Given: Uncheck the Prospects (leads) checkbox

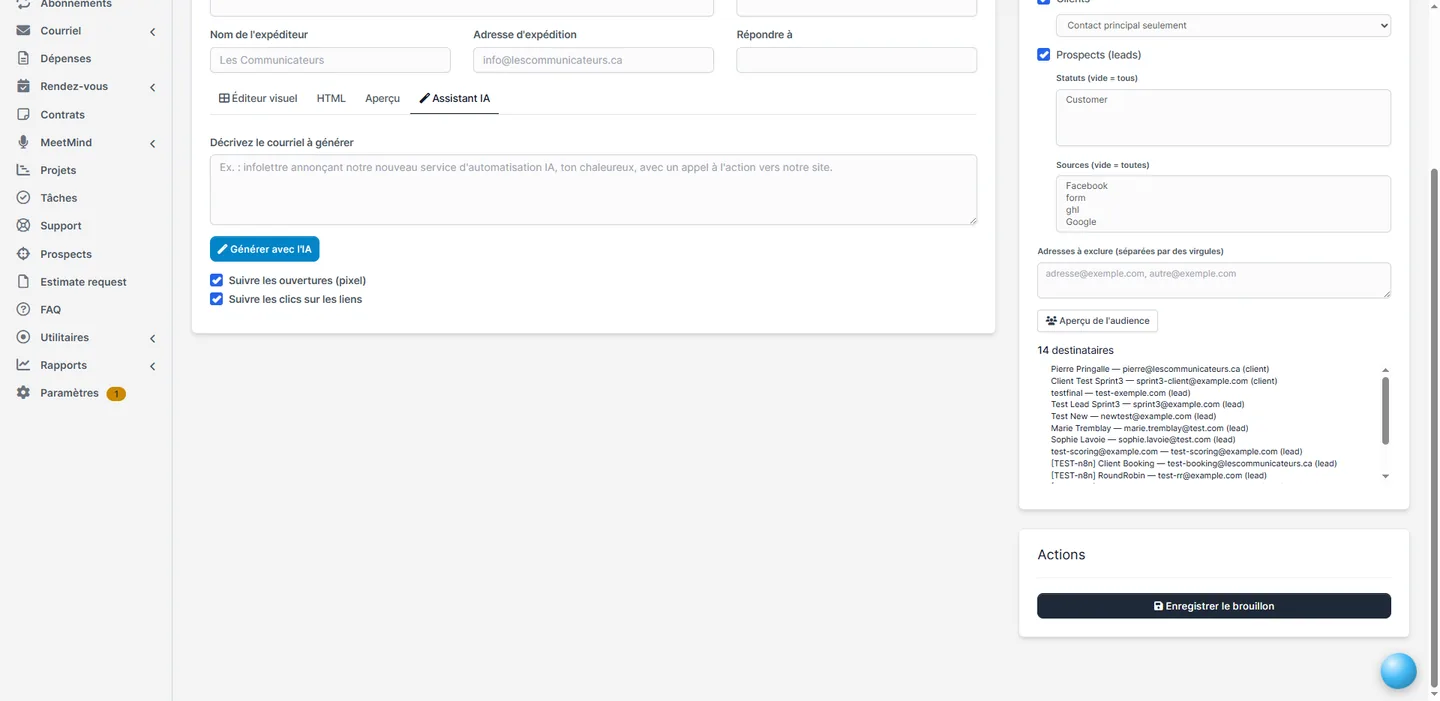Looking at the screenshot, I should point(1044,55).
